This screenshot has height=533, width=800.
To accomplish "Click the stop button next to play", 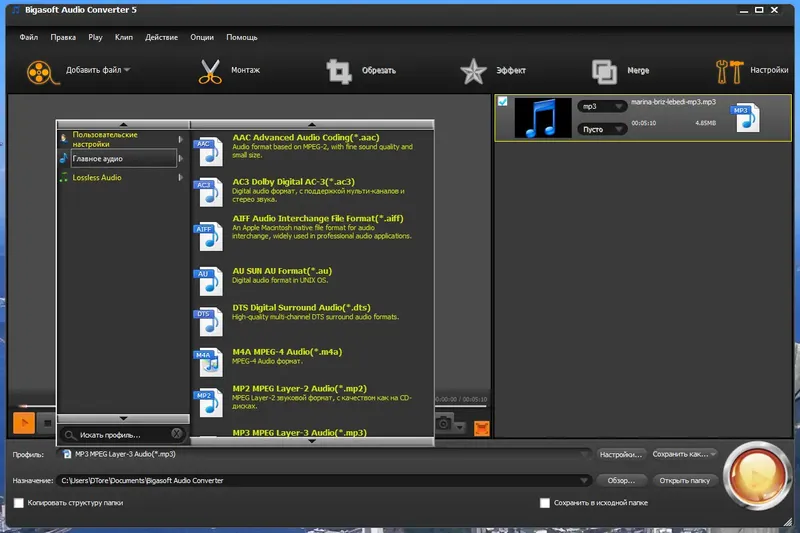I will [47, 423].
